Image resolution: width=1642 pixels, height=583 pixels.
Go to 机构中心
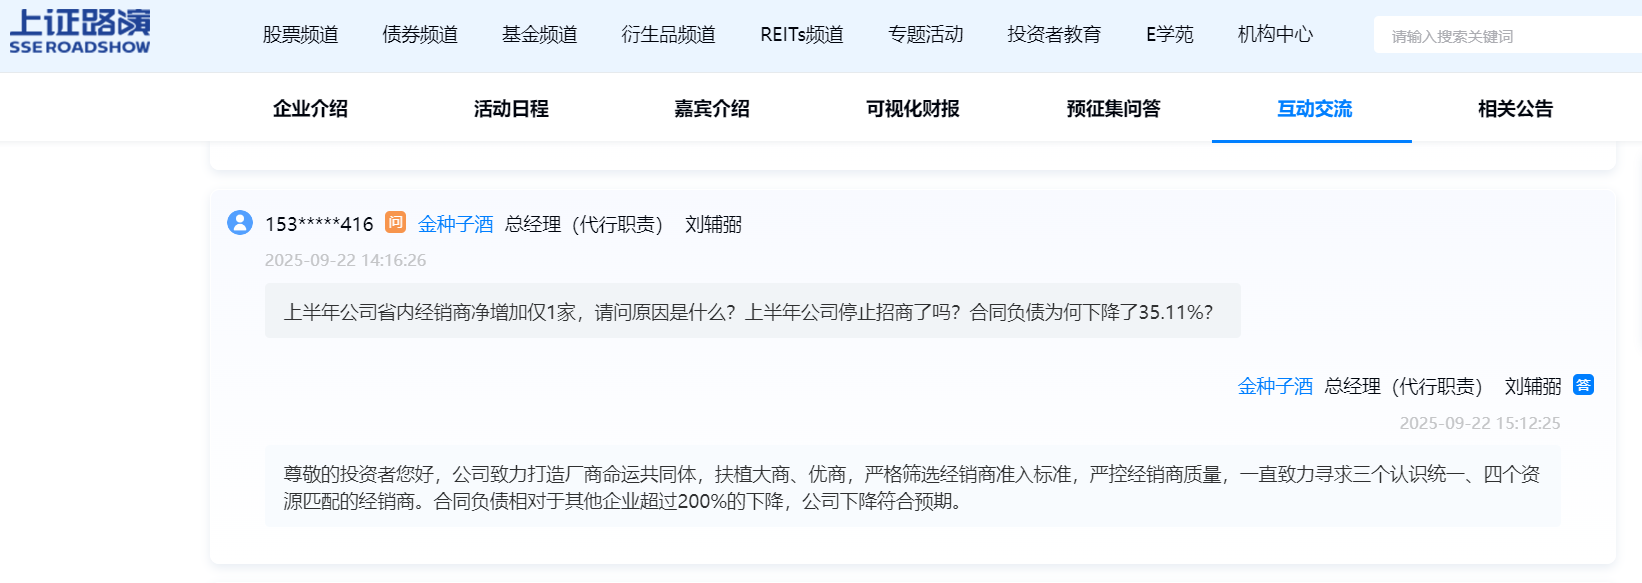(x=1275, y=35)
